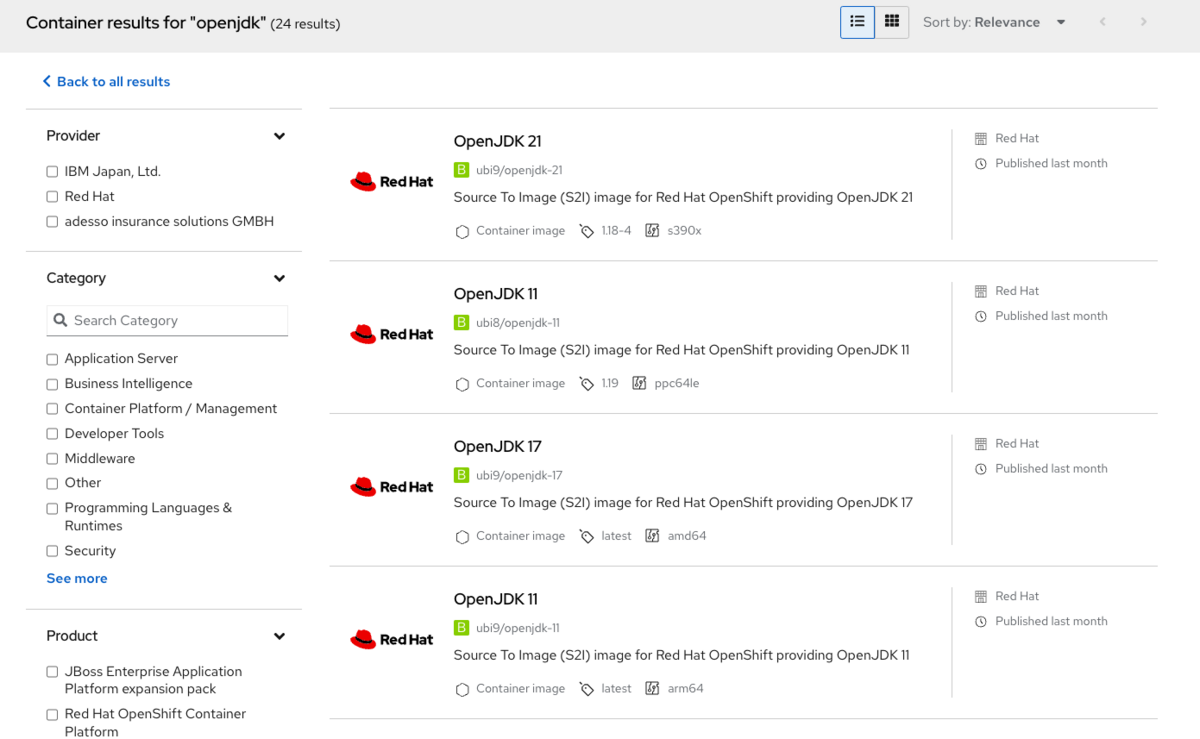Click the tag icon beside version 1.19

point(585,383)
